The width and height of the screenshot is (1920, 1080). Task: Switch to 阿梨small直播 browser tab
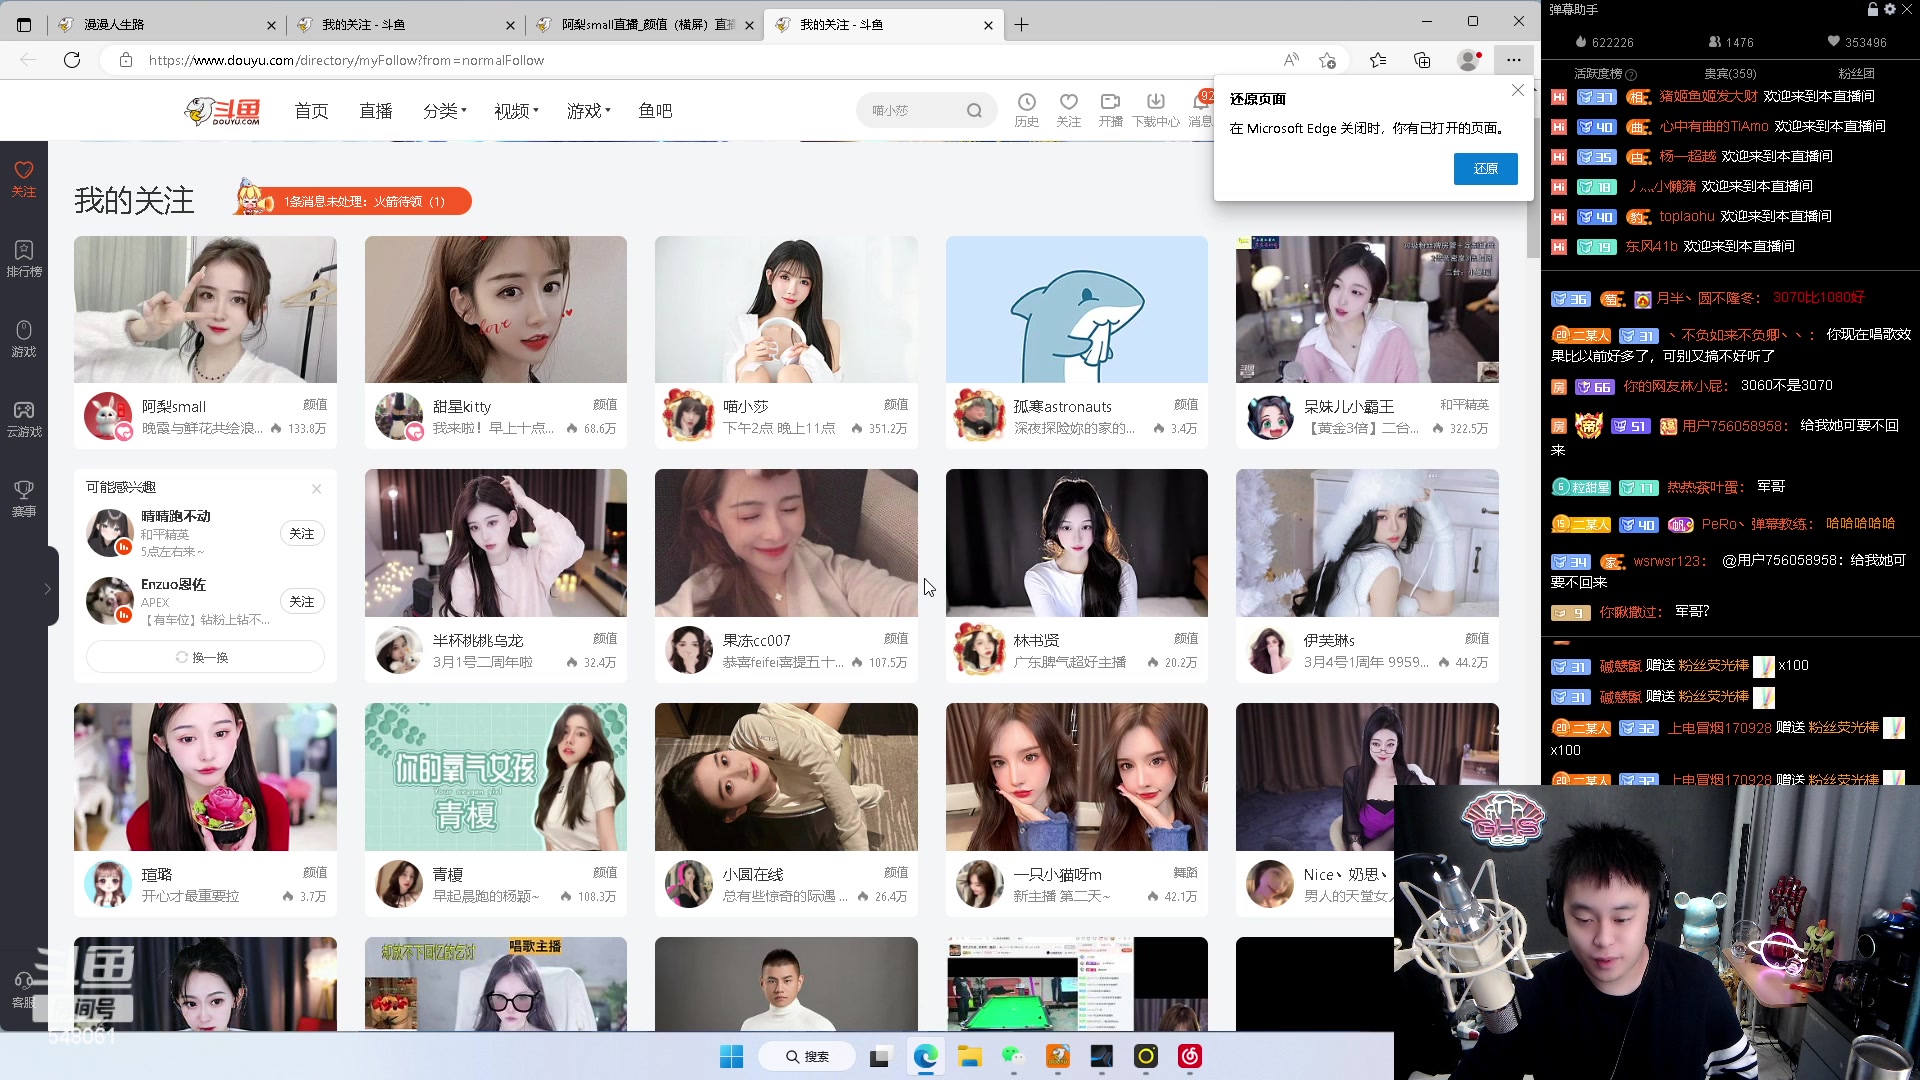(645, 24)
